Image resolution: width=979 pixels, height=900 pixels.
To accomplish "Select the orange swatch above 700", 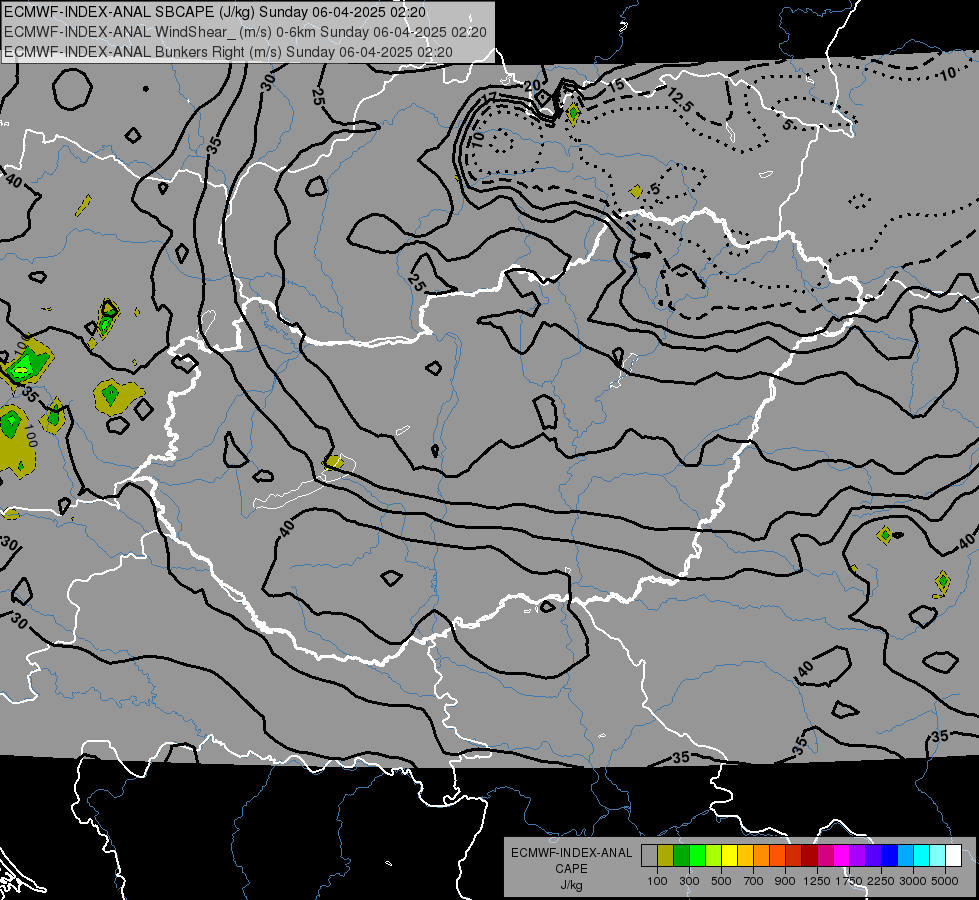I will 761,855.
